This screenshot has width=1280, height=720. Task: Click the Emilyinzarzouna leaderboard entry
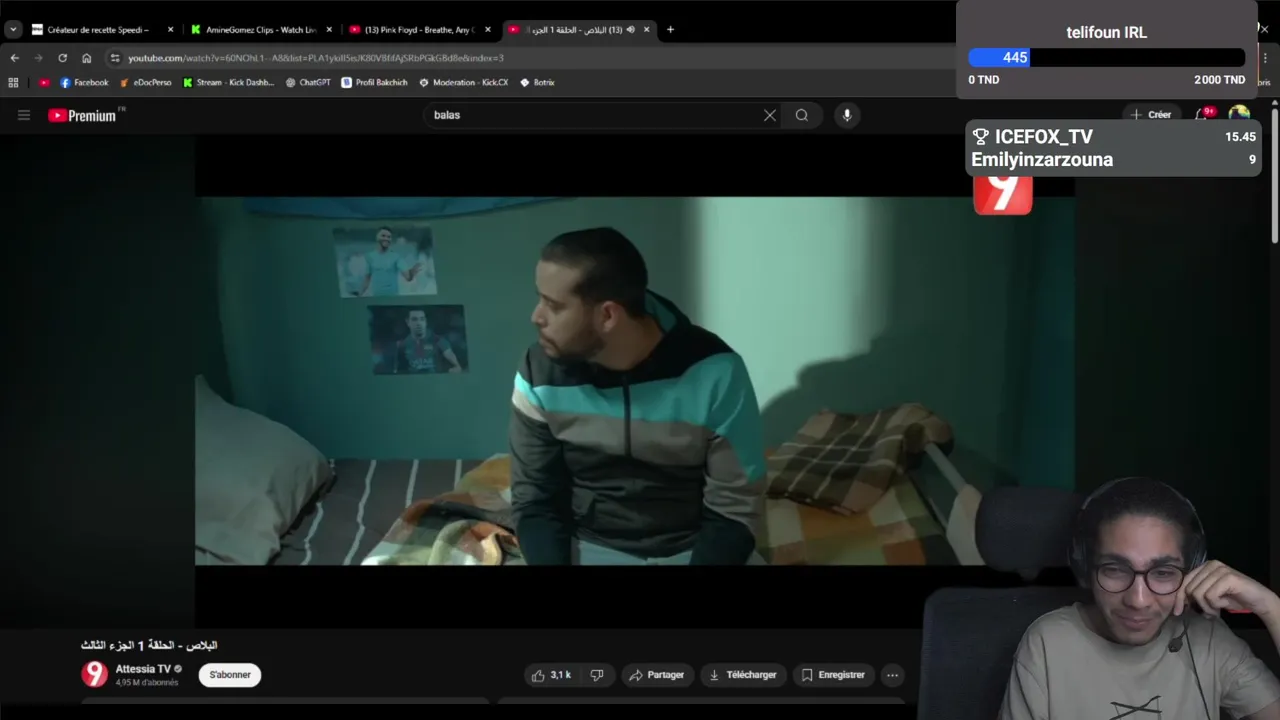click(x=1113, y=159)
